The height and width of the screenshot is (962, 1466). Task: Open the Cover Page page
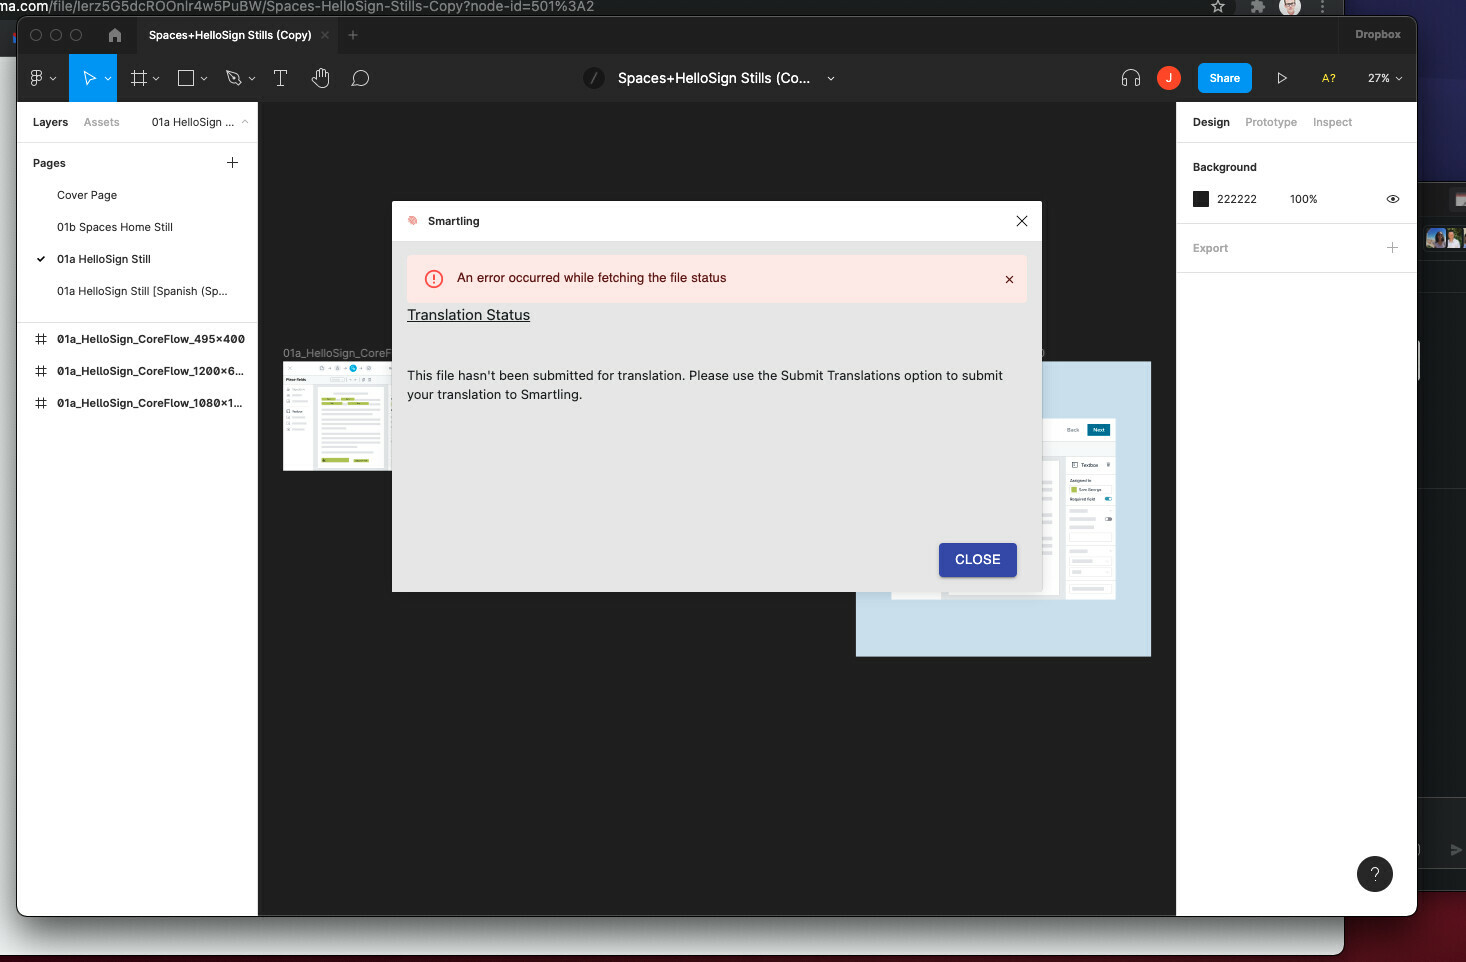[87, 195]
